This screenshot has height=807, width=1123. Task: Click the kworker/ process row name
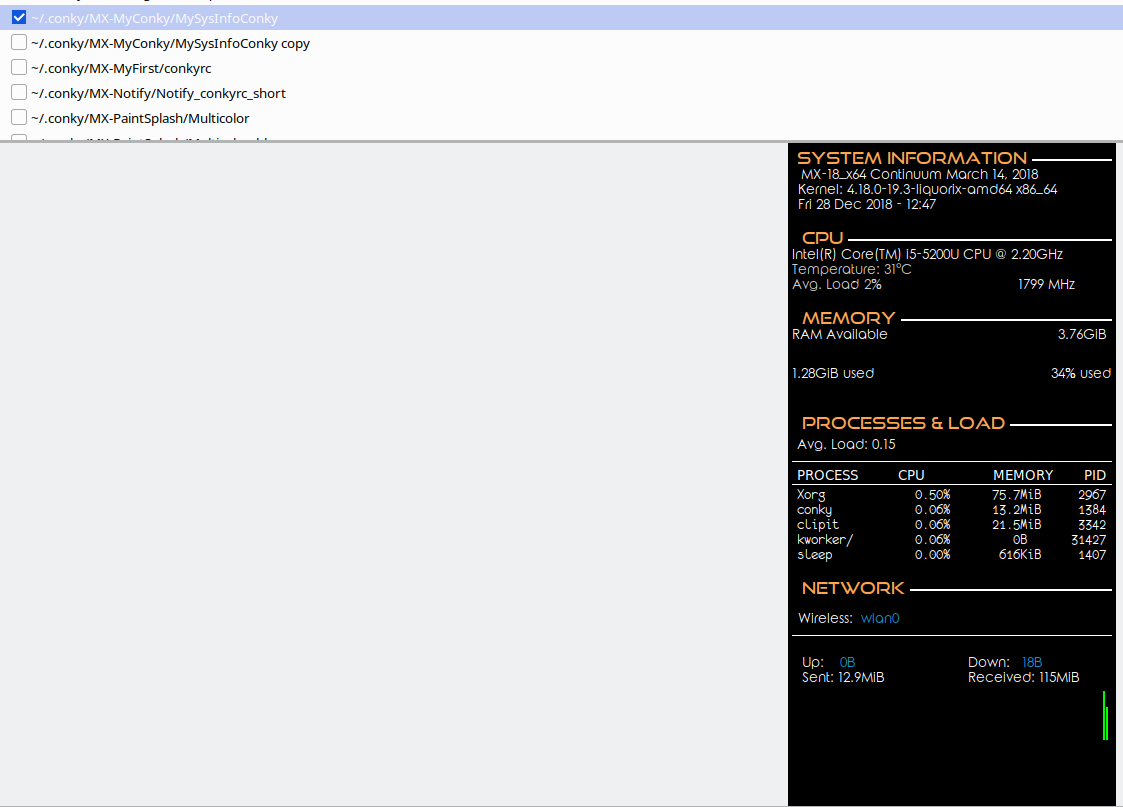pyautogui.click(x=825, y=540)
